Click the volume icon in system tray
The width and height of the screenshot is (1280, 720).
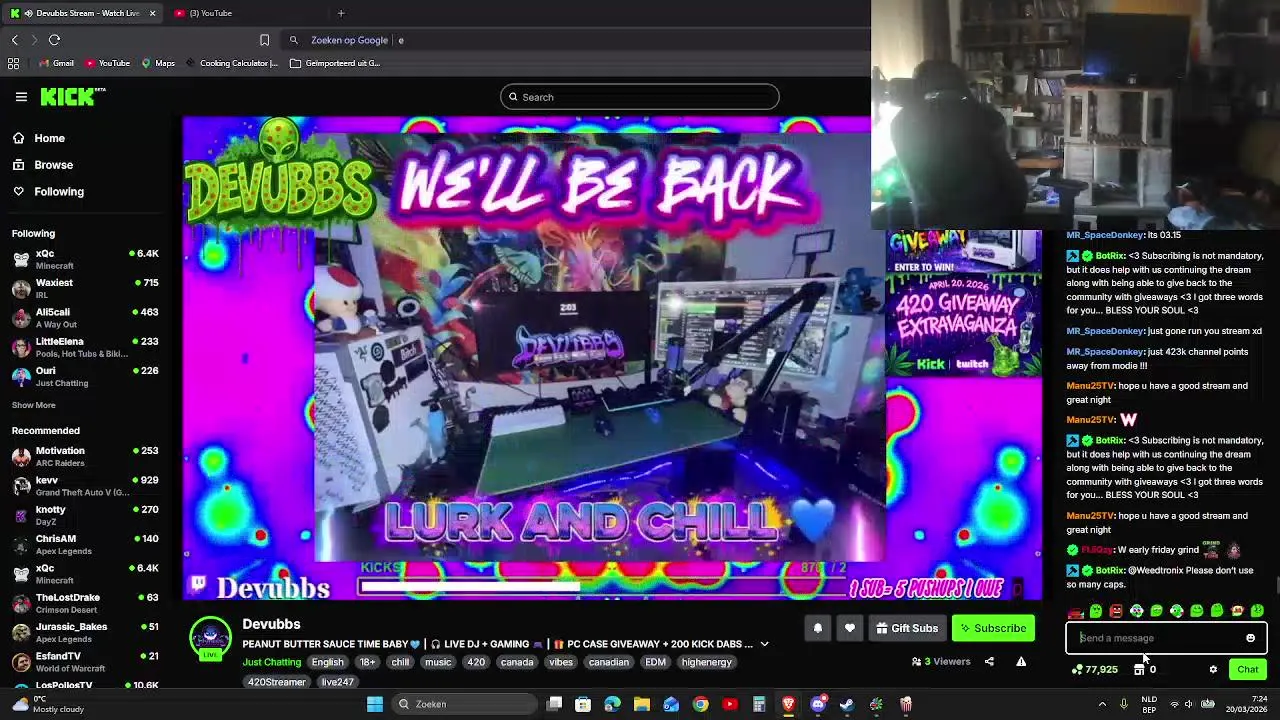[1189, 704]
